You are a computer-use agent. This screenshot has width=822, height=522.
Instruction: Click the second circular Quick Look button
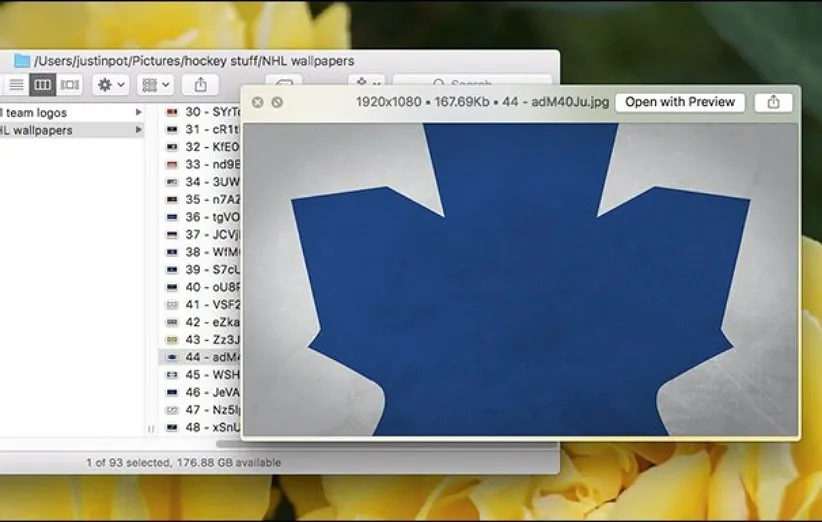[277, 102]
